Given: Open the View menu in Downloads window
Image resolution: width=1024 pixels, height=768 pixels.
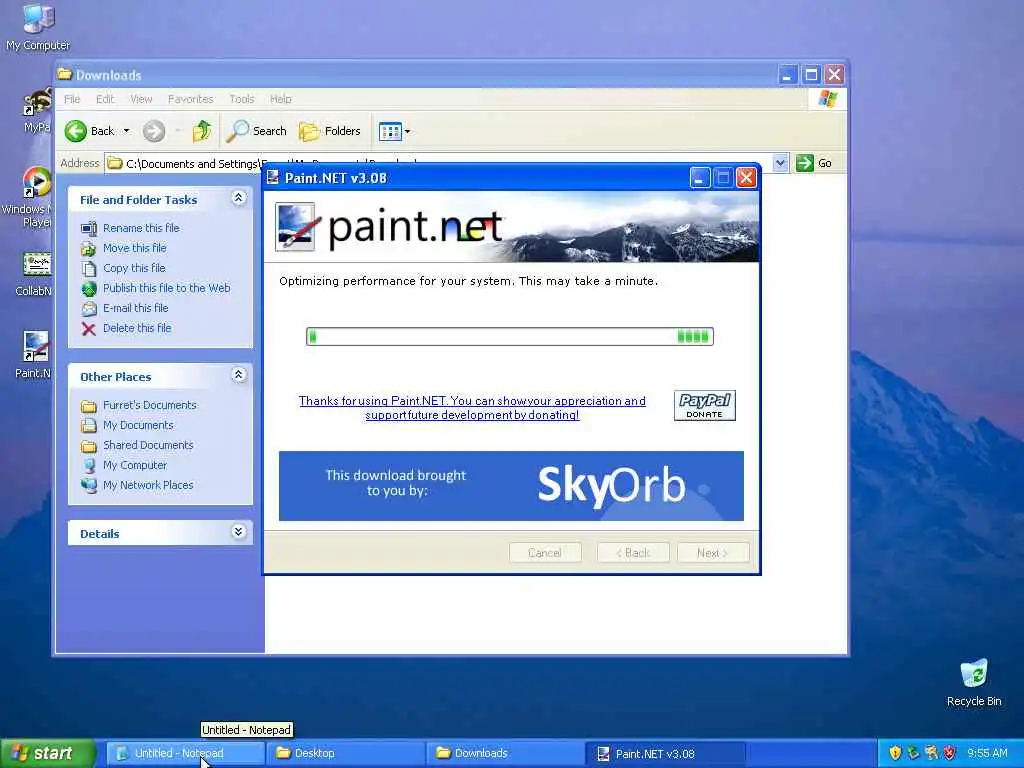Looking at the screenshot, I should point(141,99).
